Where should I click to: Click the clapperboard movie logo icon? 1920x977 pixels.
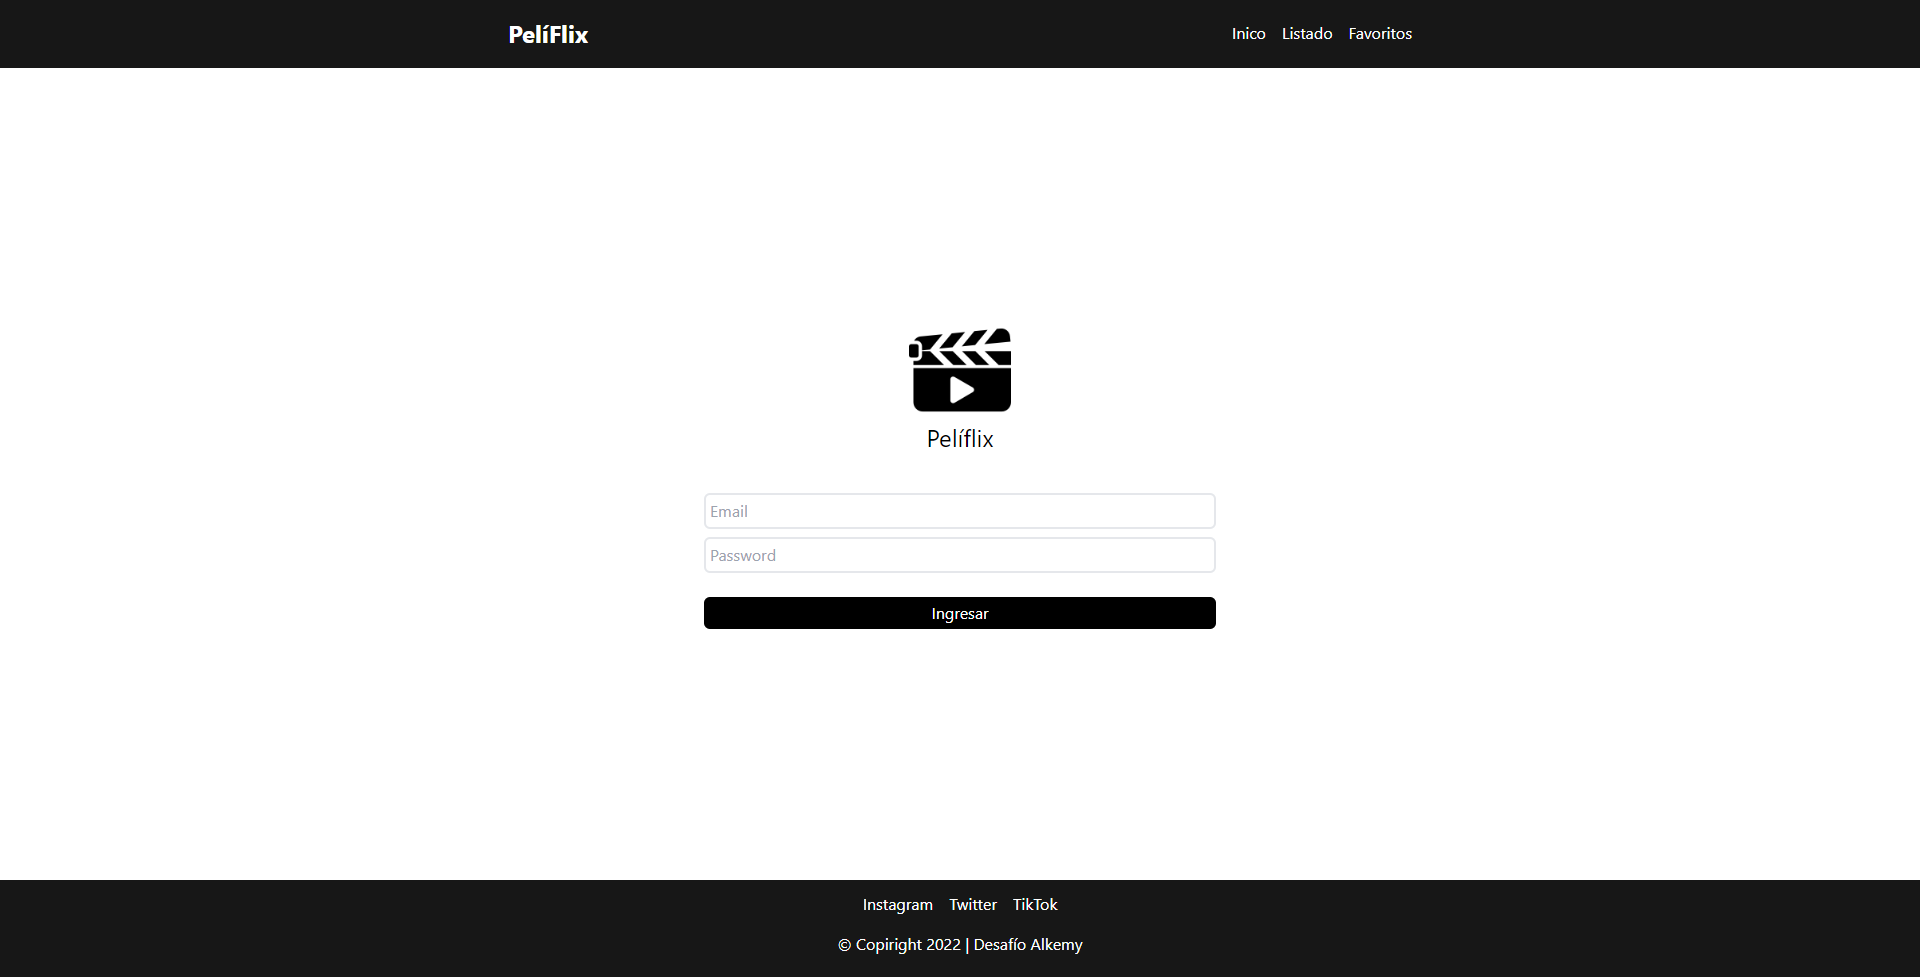click(x=960, y=370)
